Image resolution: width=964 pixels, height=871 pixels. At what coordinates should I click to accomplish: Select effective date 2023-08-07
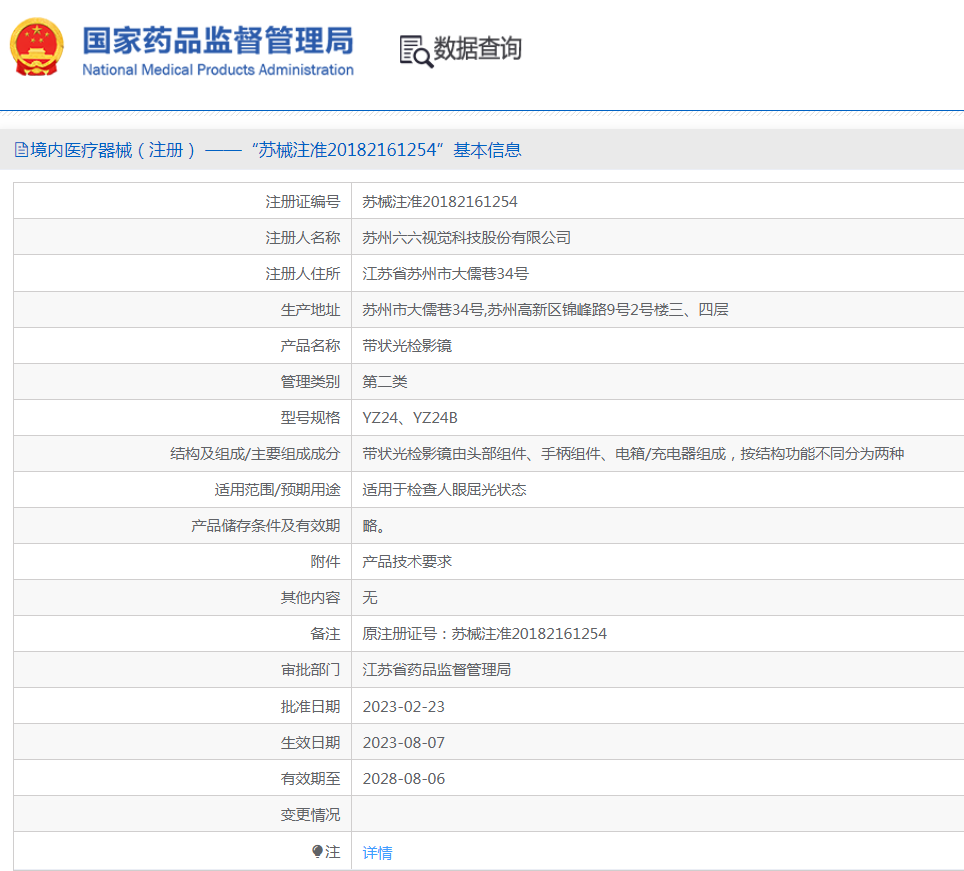tap(404, 743)
